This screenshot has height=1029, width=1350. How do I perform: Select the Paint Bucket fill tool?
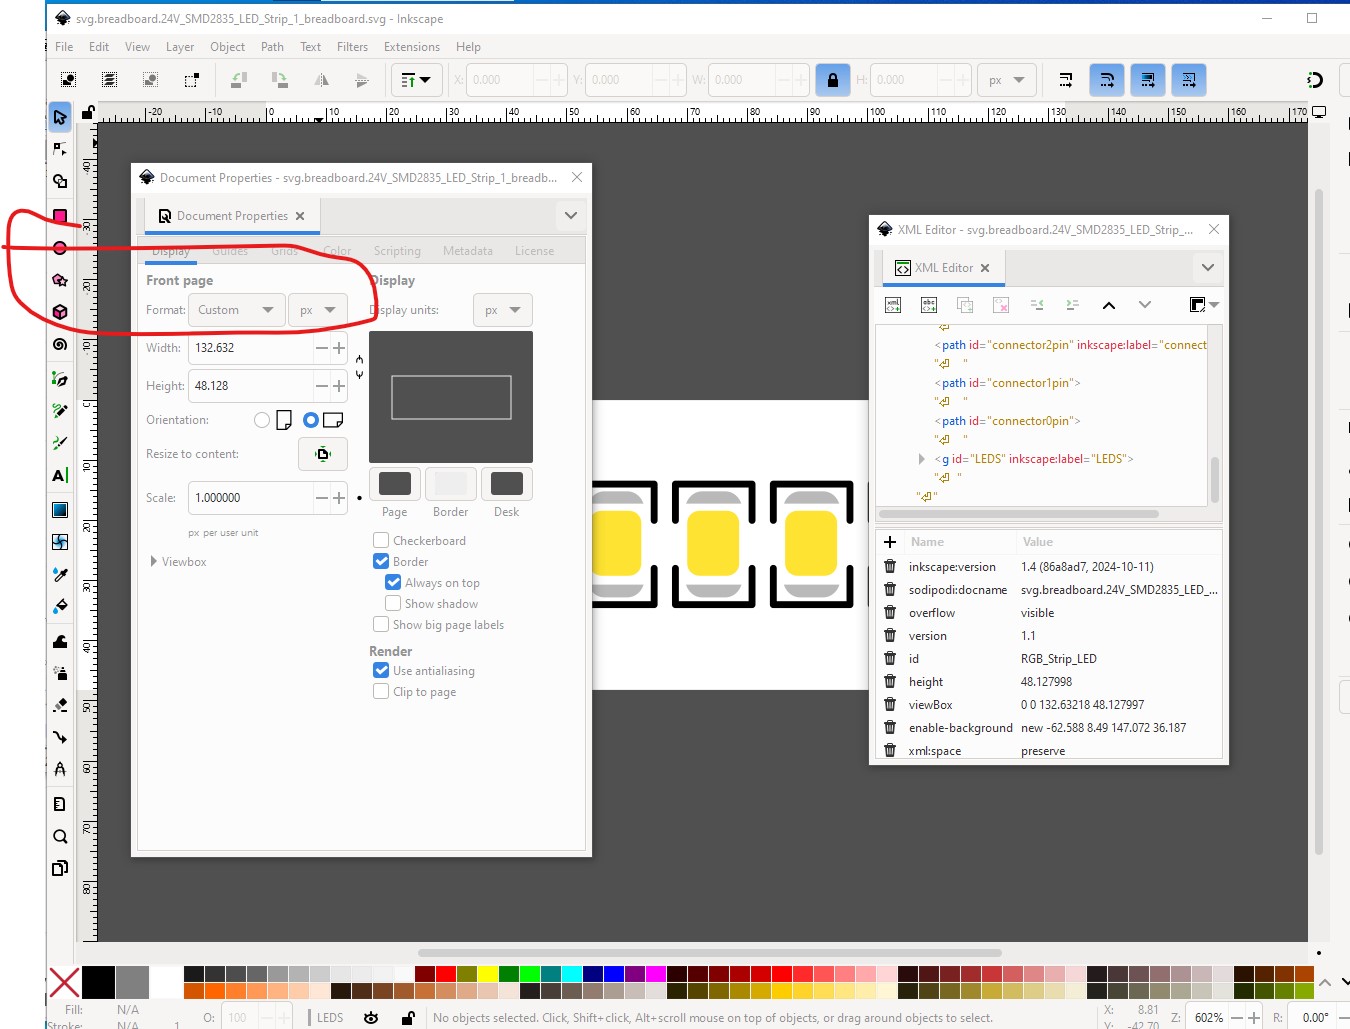click(x=60, y=606)
